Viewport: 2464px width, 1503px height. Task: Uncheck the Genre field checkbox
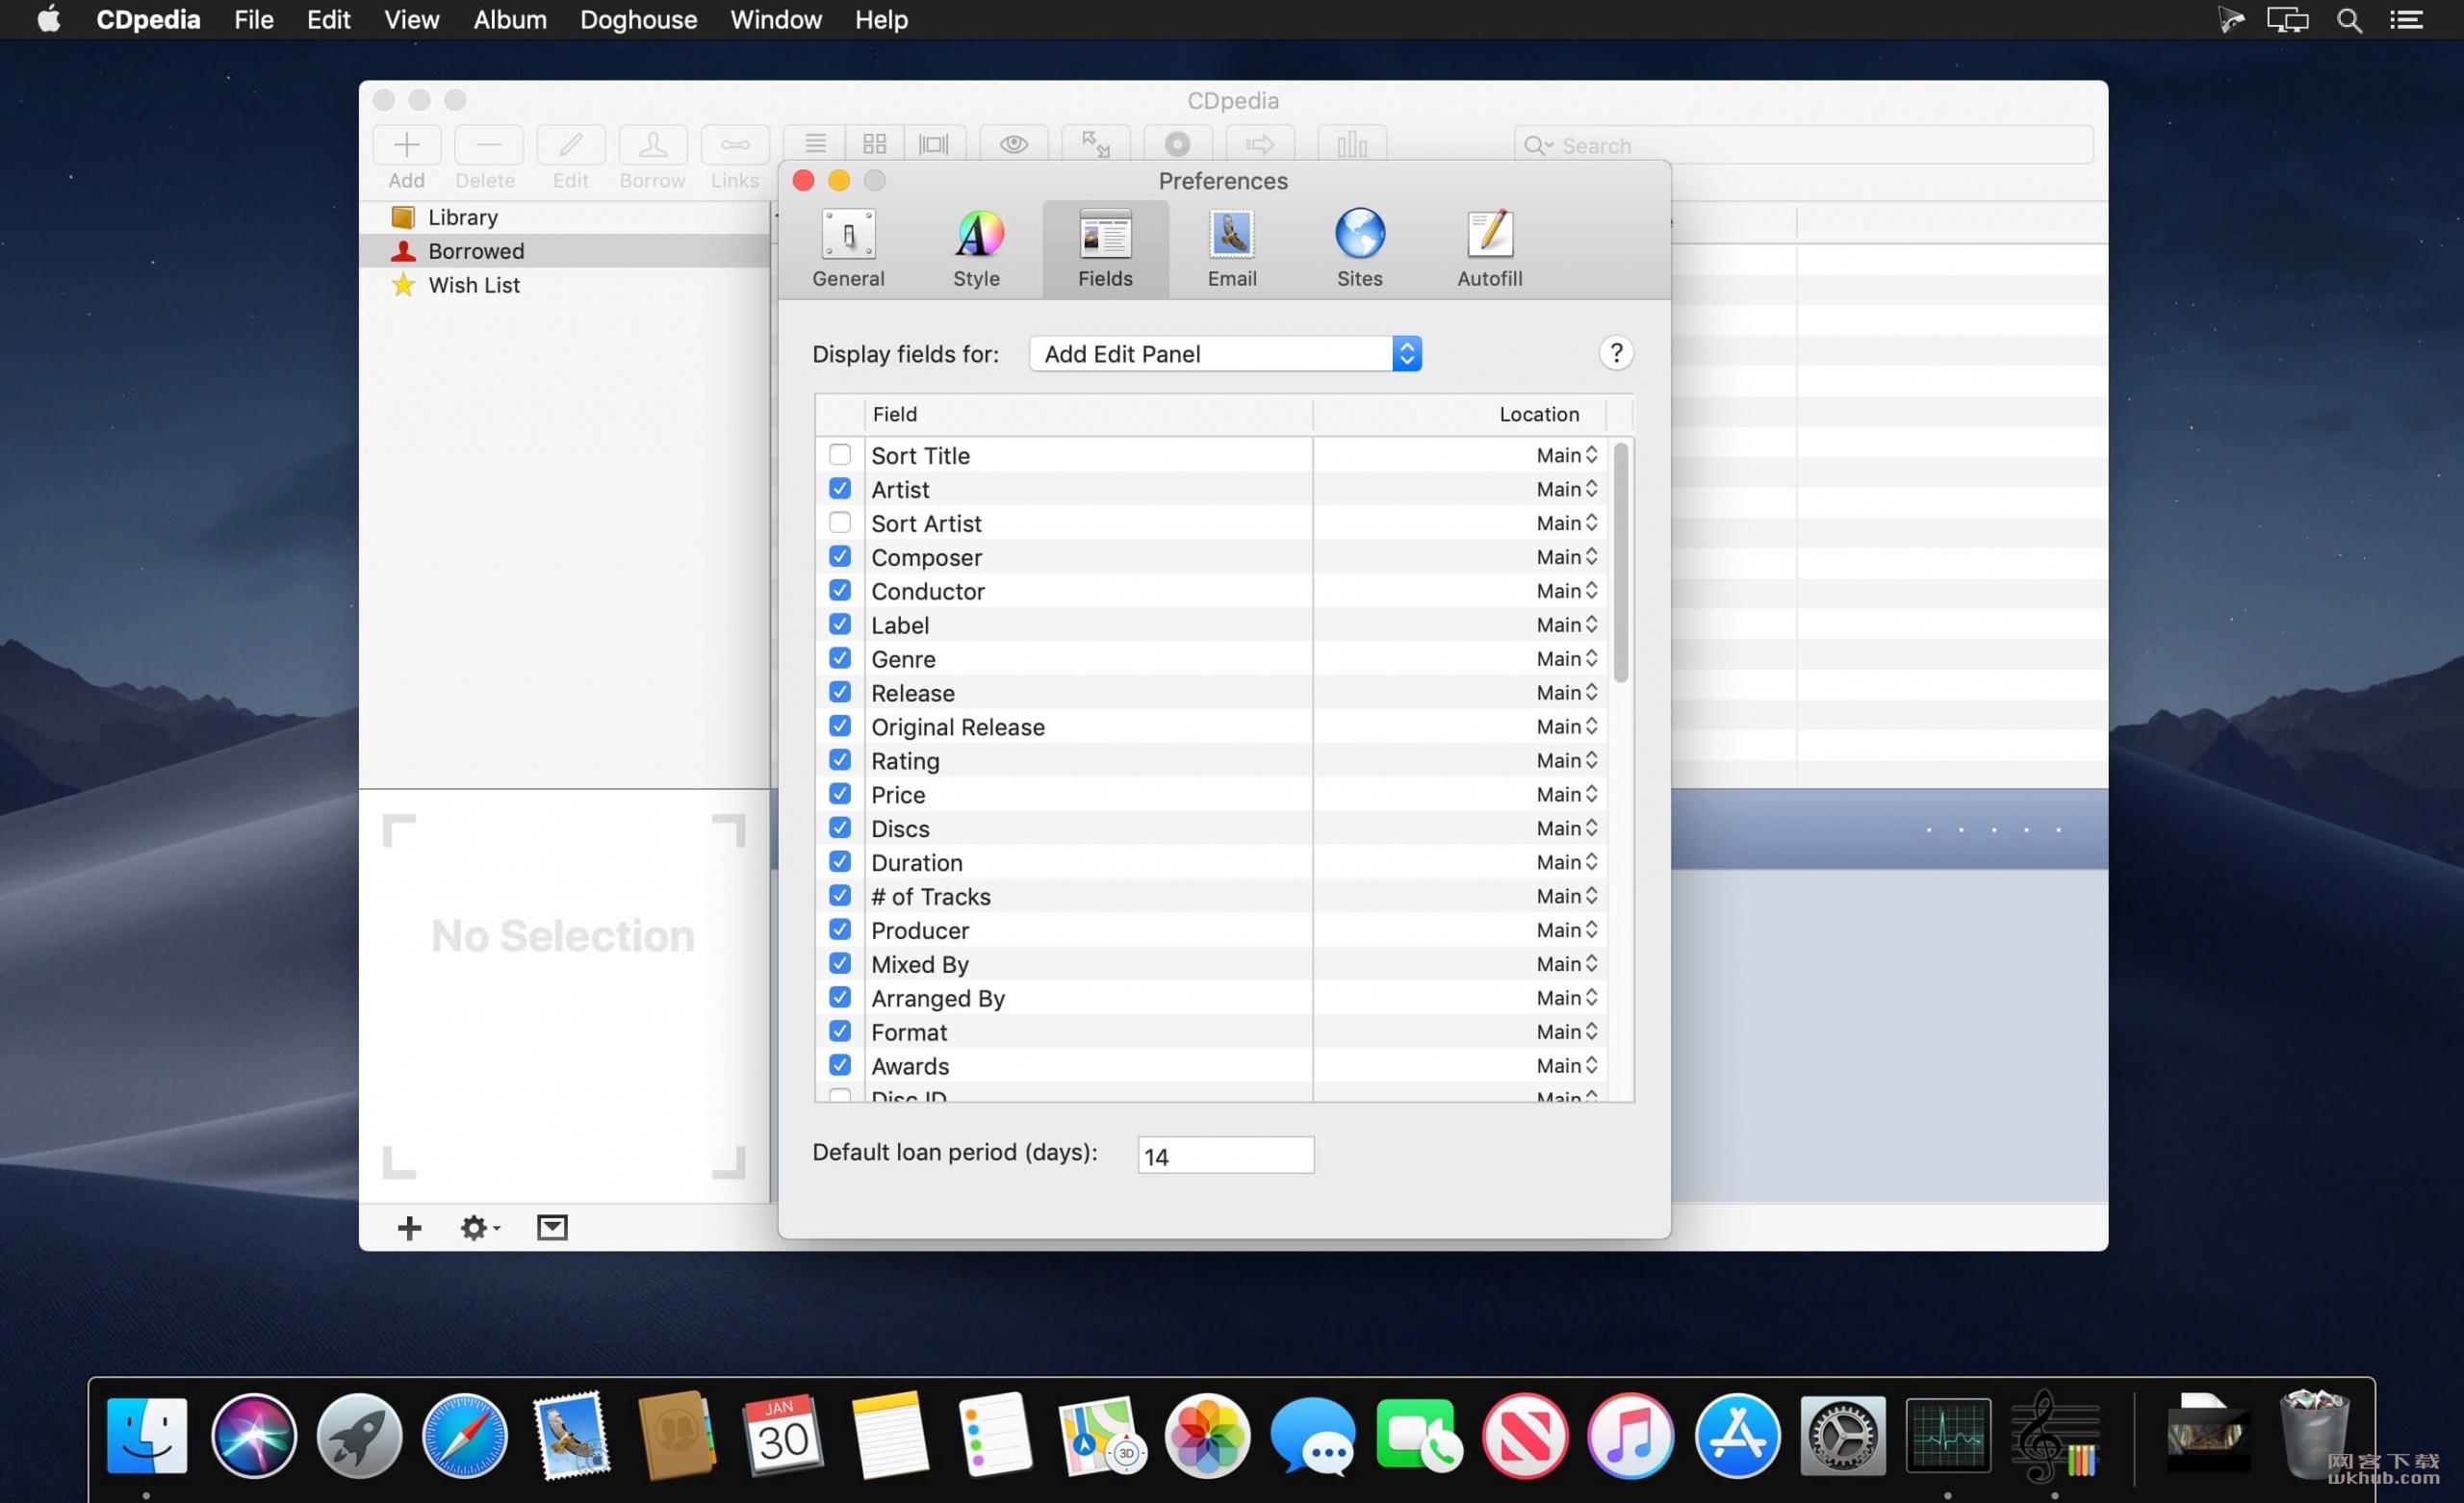839,659
